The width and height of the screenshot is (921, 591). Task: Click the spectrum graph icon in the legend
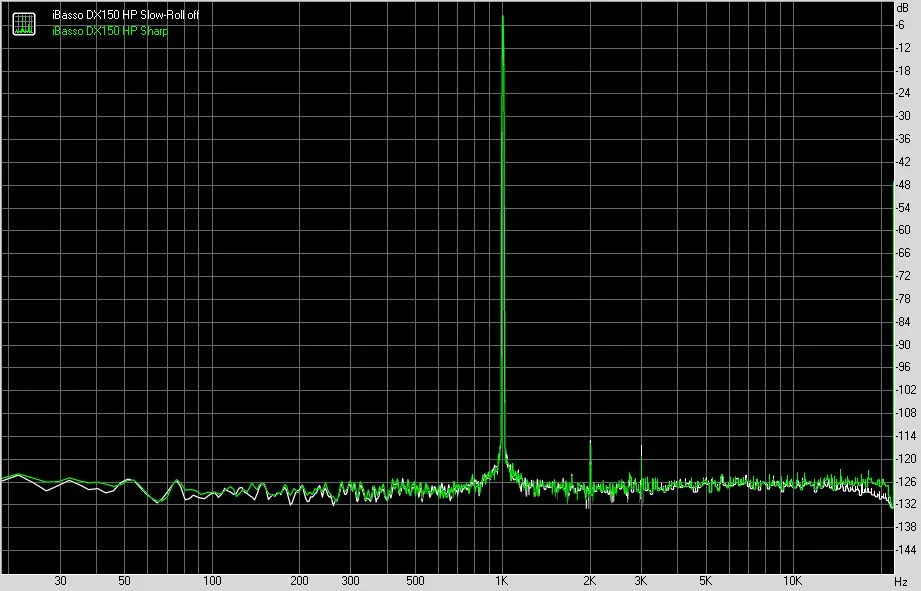pos(24,23)
